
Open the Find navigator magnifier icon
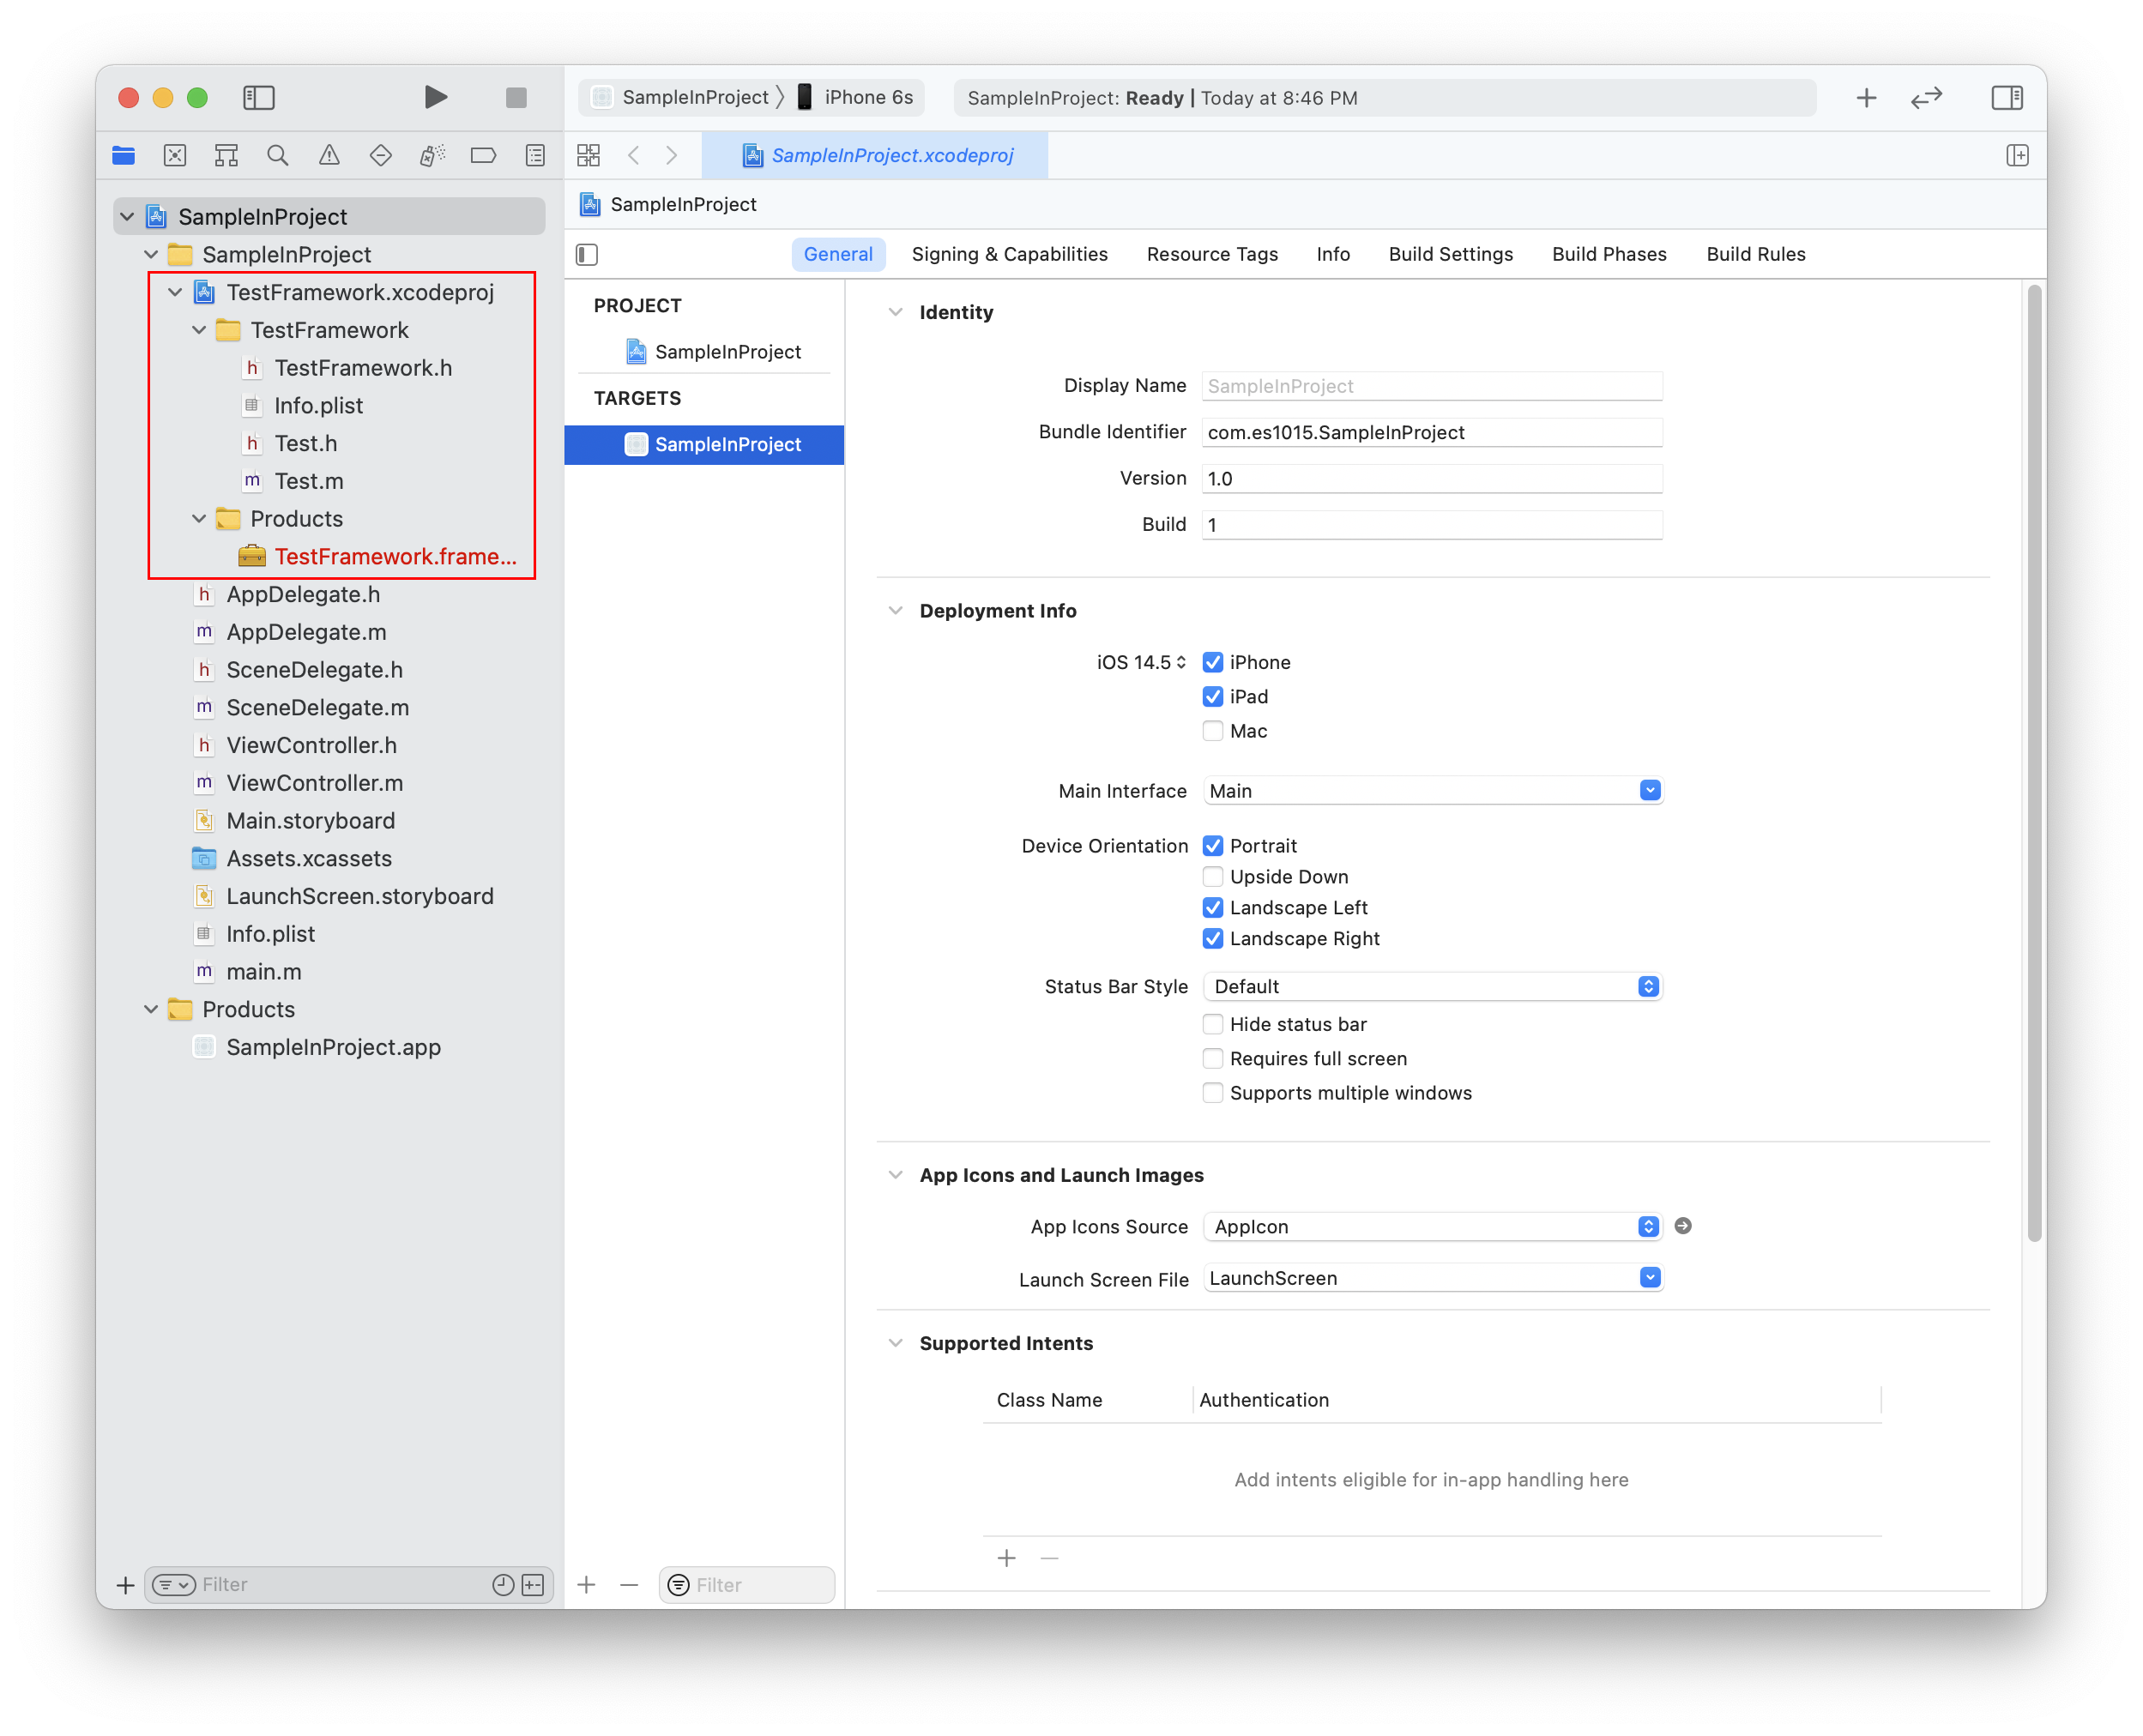pyautogui.click(x=277, y=155)
